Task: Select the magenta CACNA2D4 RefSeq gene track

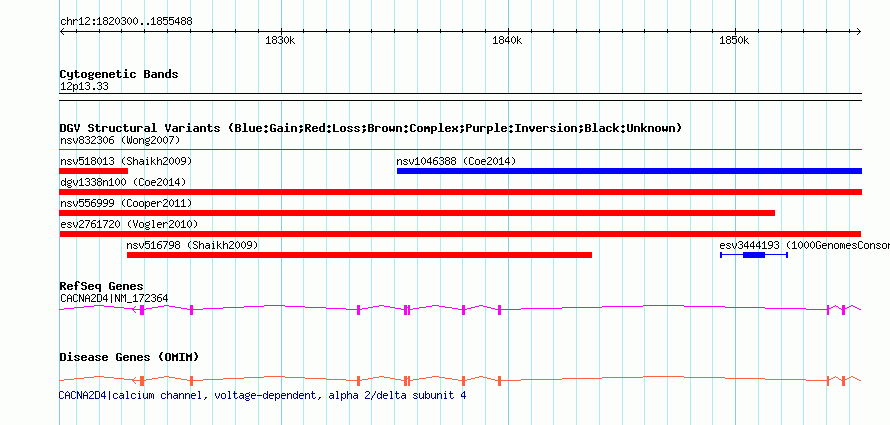Action: pyautogui.click(x=460, y=309)
